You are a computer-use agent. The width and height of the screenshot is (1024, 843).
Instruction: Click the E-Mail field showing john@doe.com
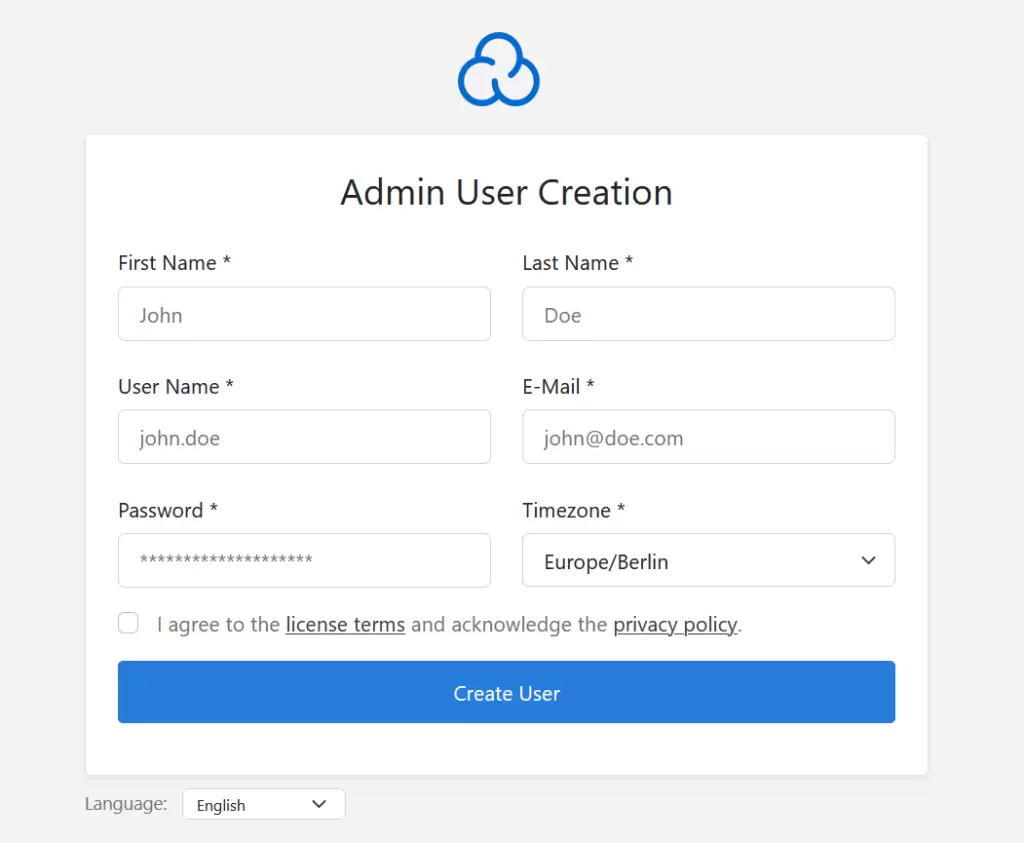point(708,437)
